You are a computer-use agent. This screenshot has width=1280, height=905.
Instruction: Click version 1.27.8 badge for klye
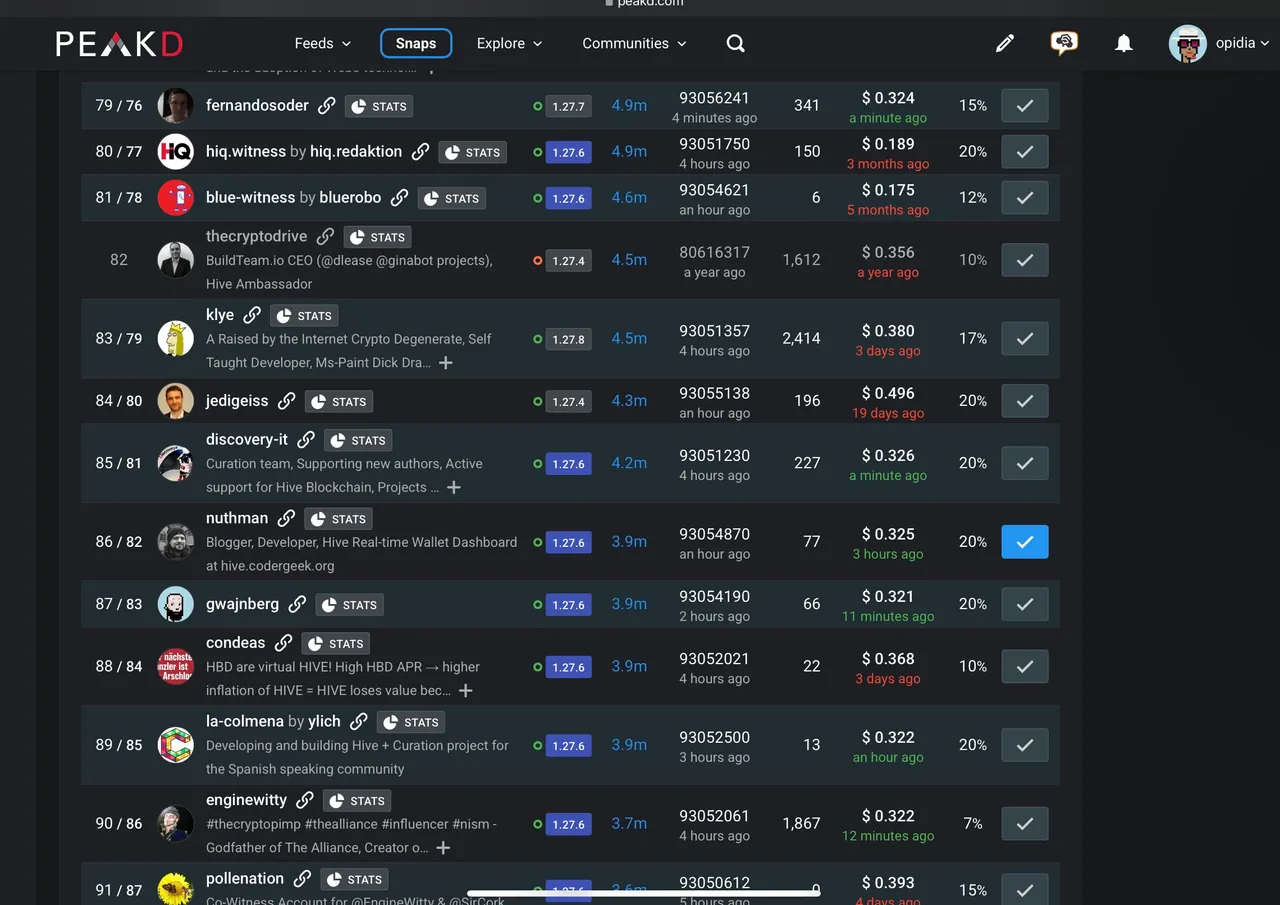point(568,339)
